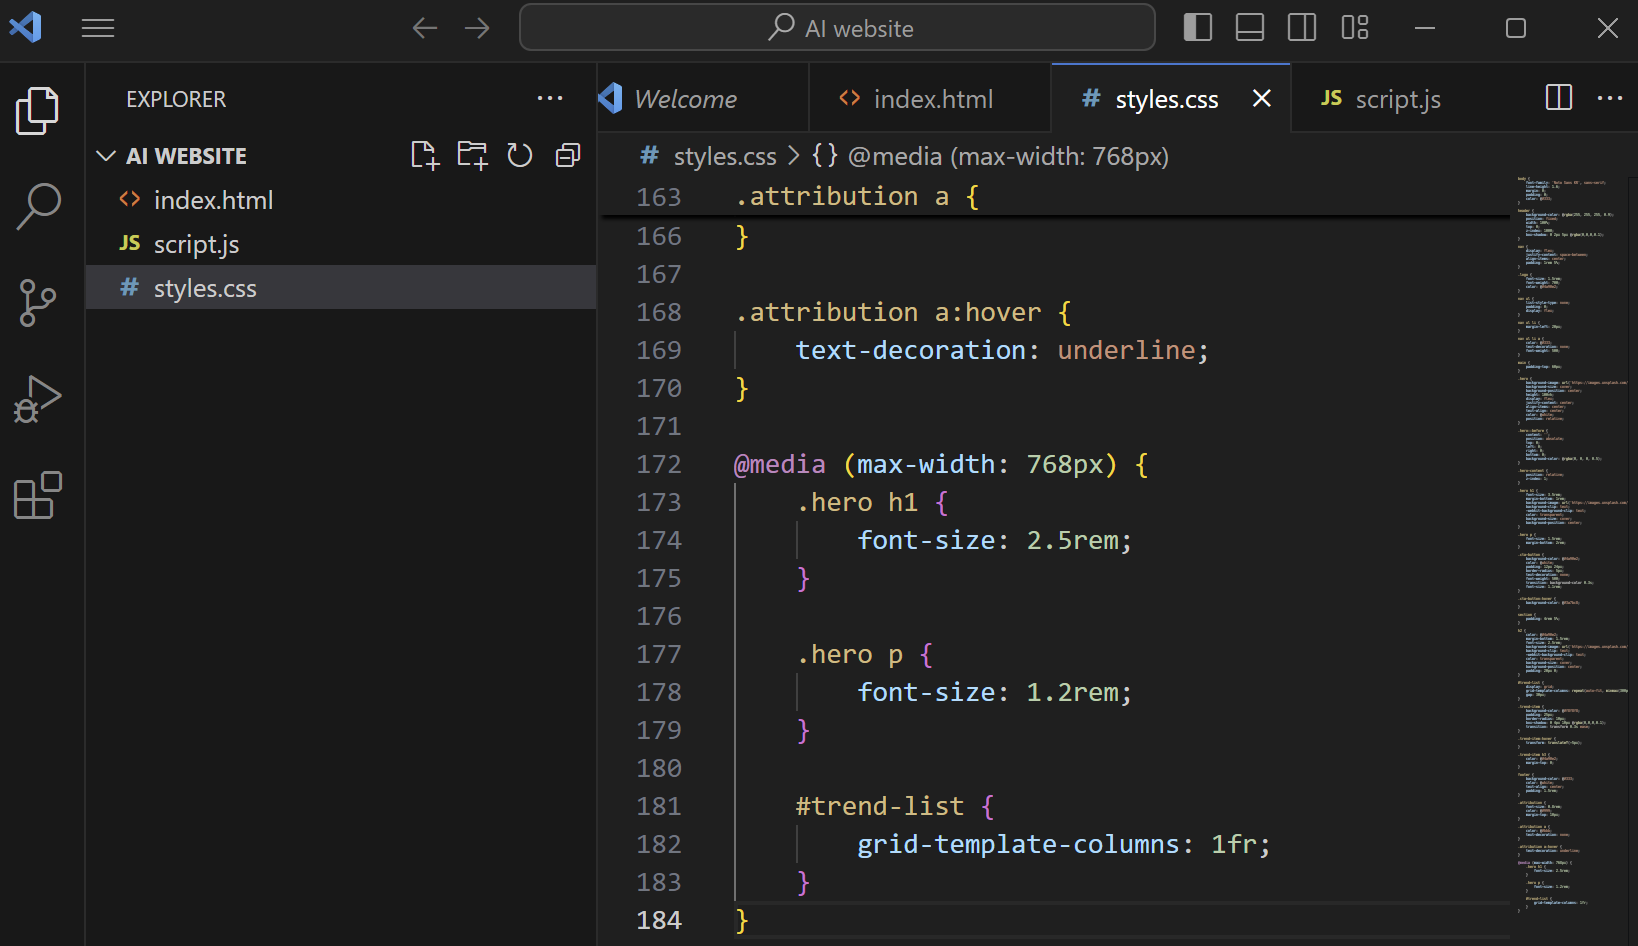
Task: Go back with the left arrow
Action: point(425,28)
